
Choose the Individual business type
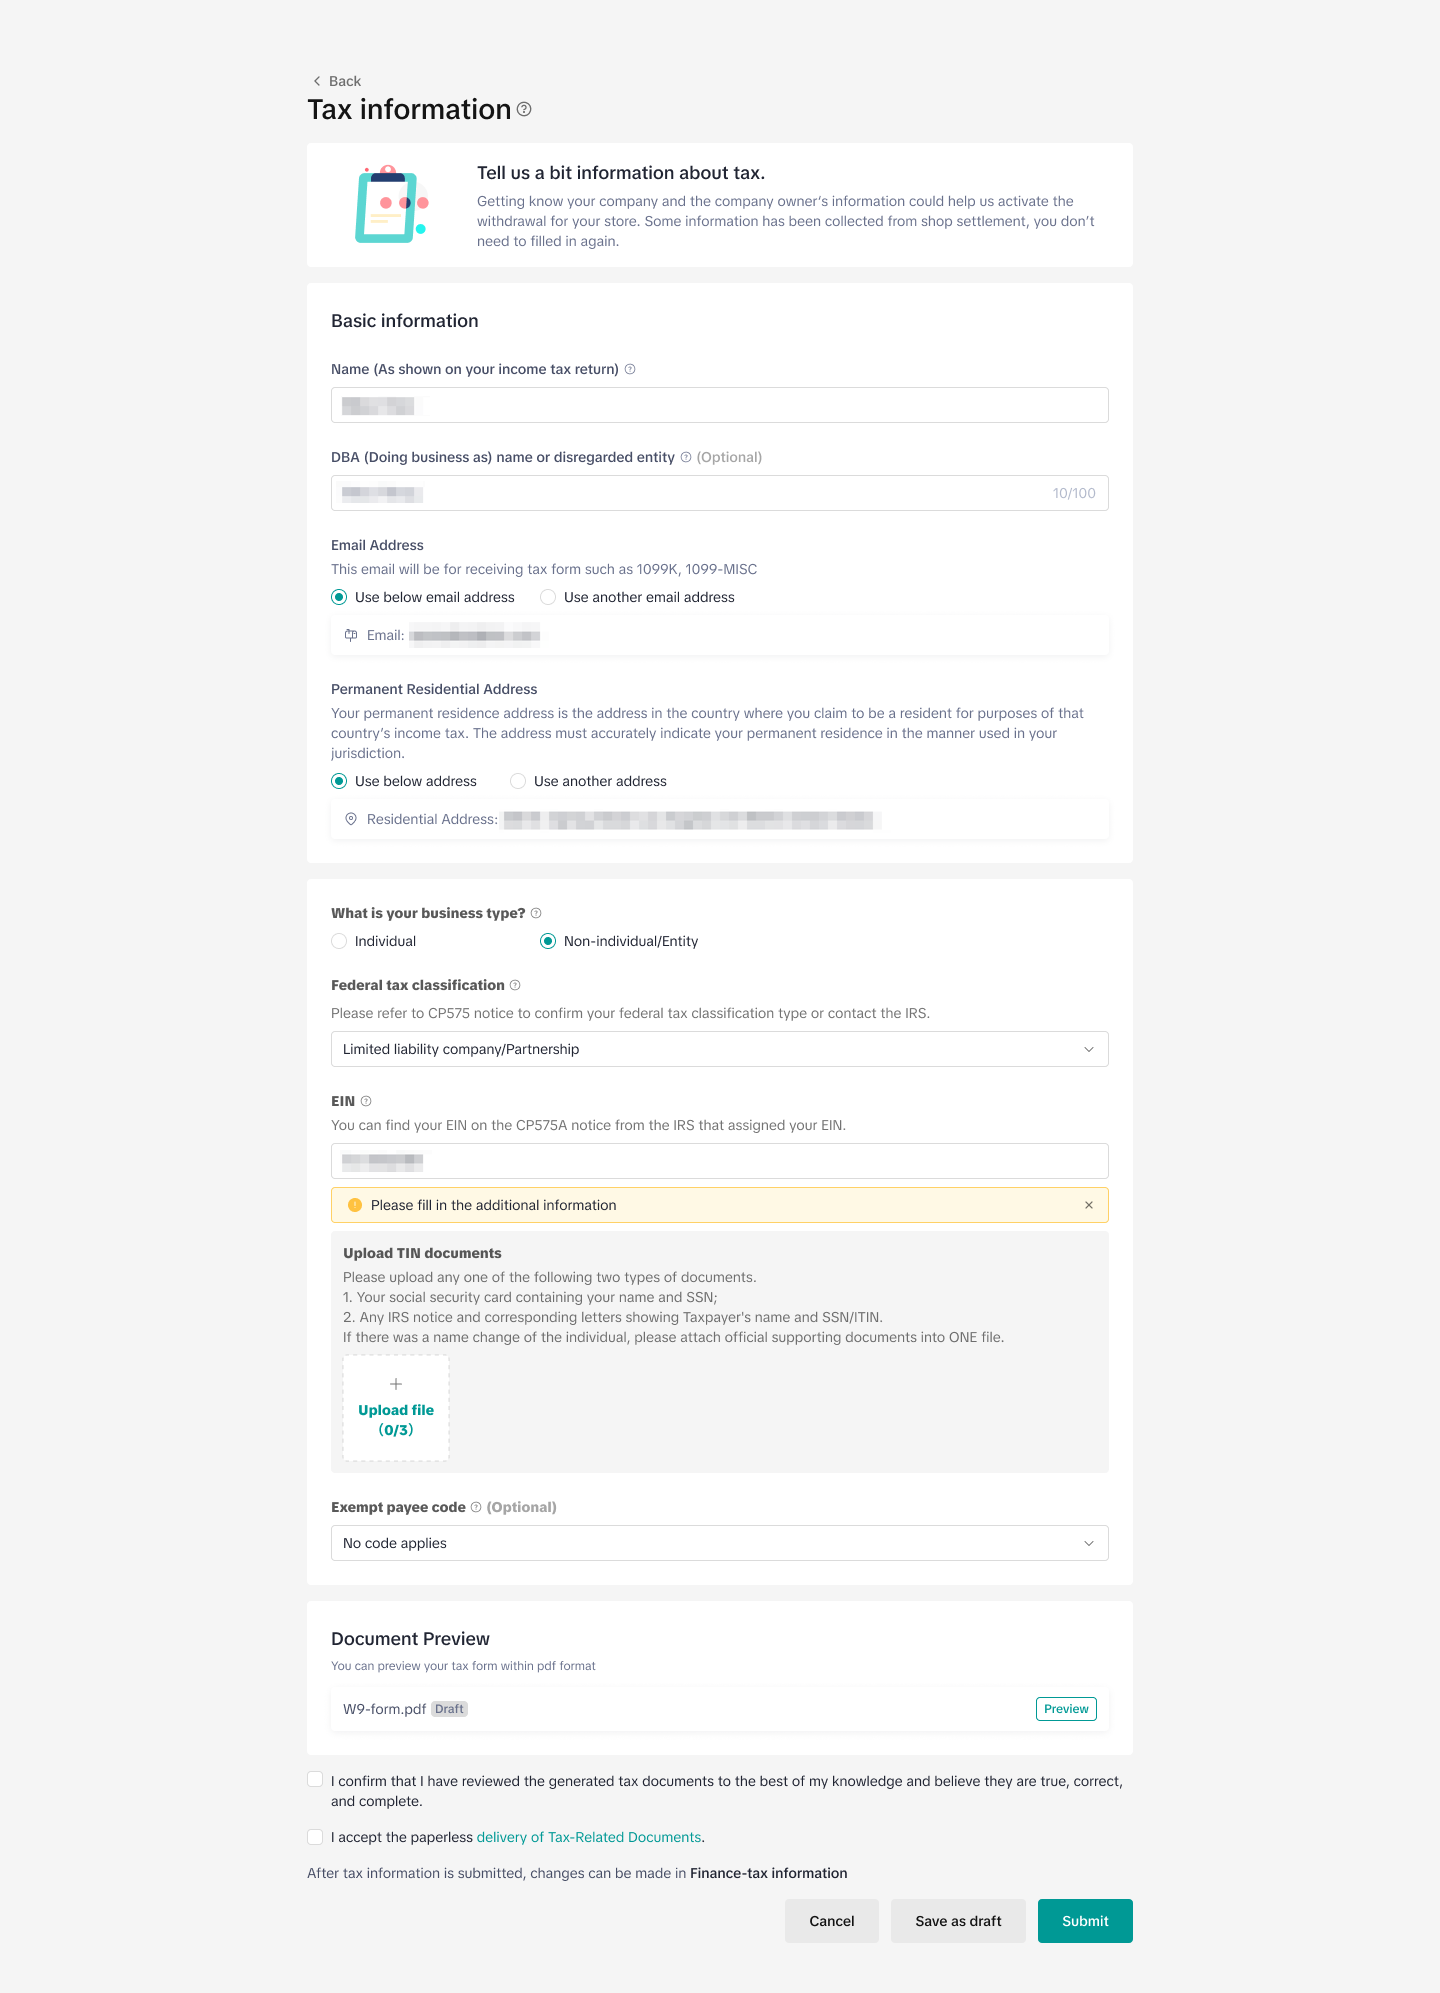coord(340,941)
